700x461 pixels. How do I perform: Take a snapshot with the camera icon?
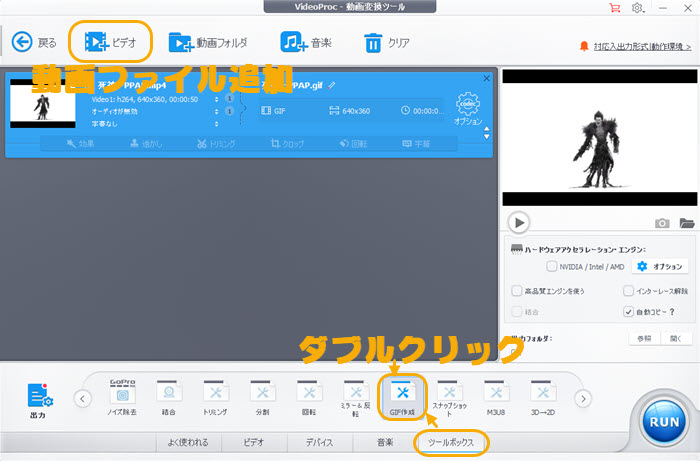tap(662, 223)
